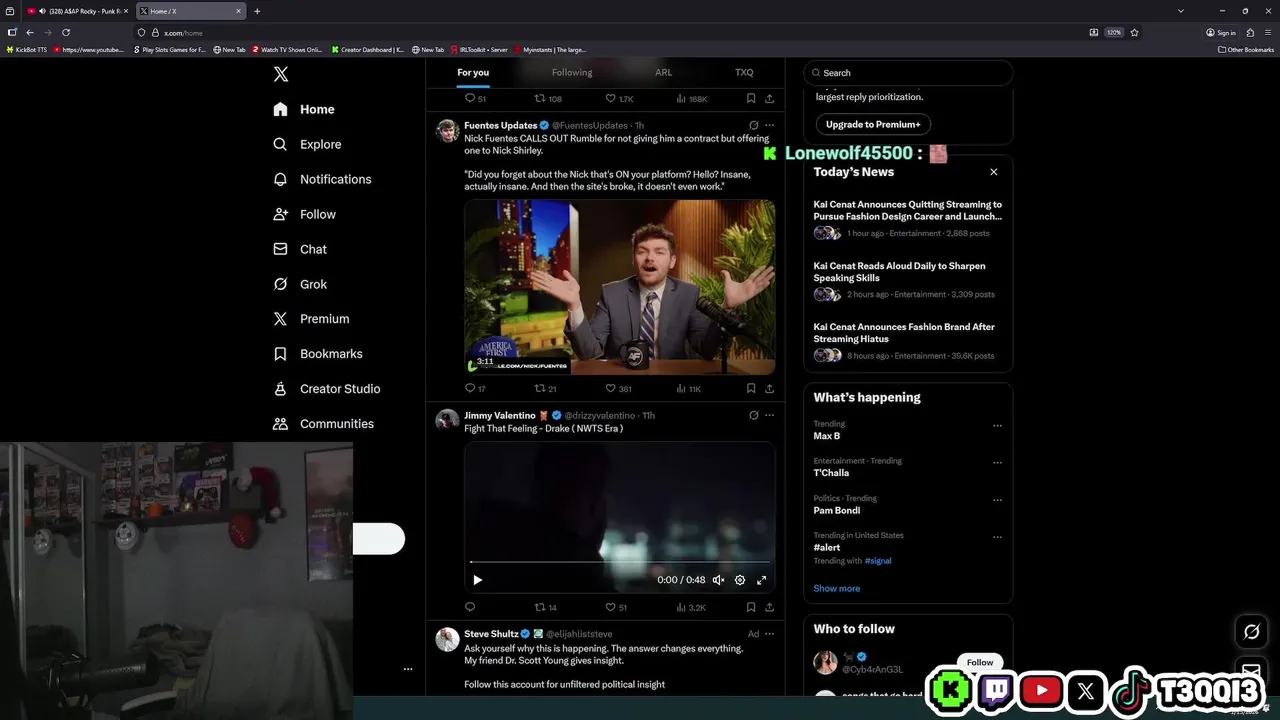Image resolution: width=1280 pixels, height=720 pixels.
Task: Click Upgrade to Premium+ button
Action: [x=873, y=125]
